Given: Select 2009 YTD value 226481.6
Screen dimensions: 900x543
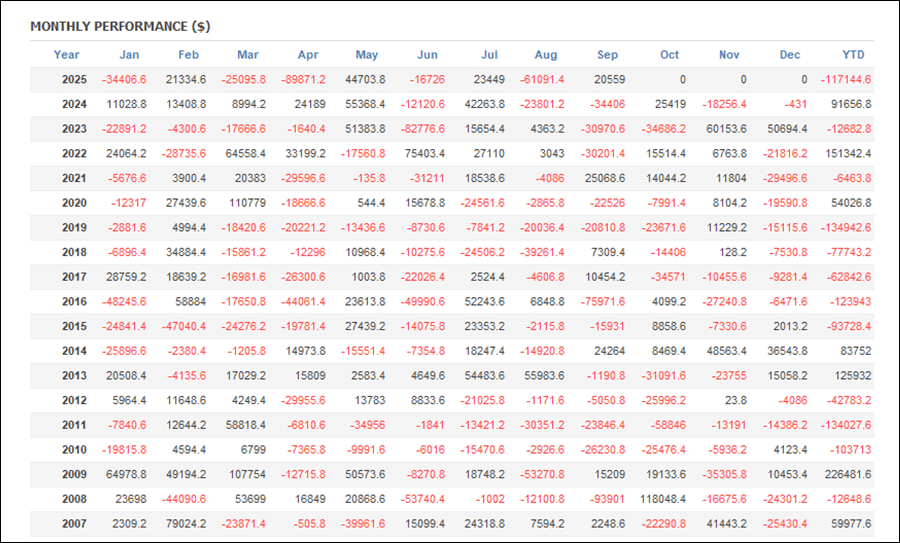Looking at the screenshot, I should [x=844, y=474].
